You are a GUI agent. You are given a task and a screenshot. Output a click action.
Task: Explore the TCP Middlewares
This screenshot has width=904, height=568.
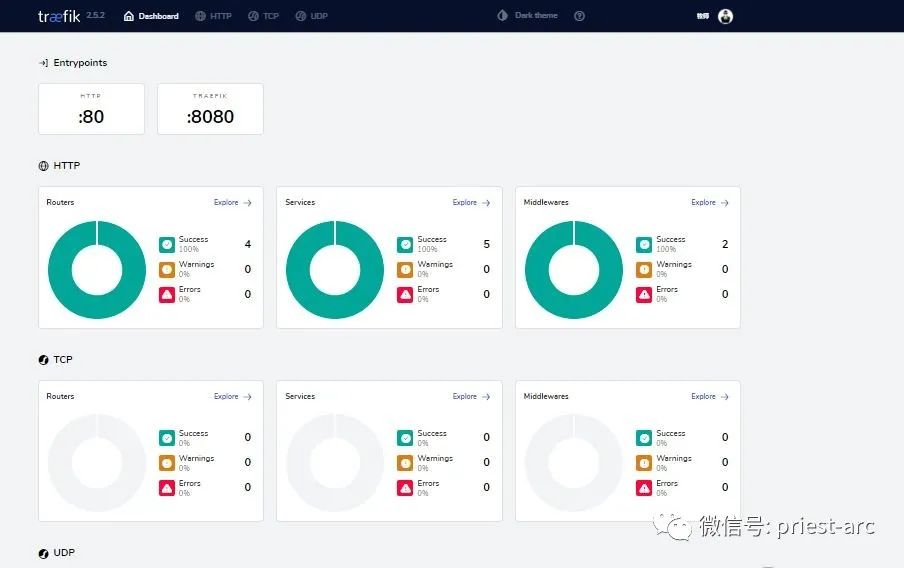[710, 396]
